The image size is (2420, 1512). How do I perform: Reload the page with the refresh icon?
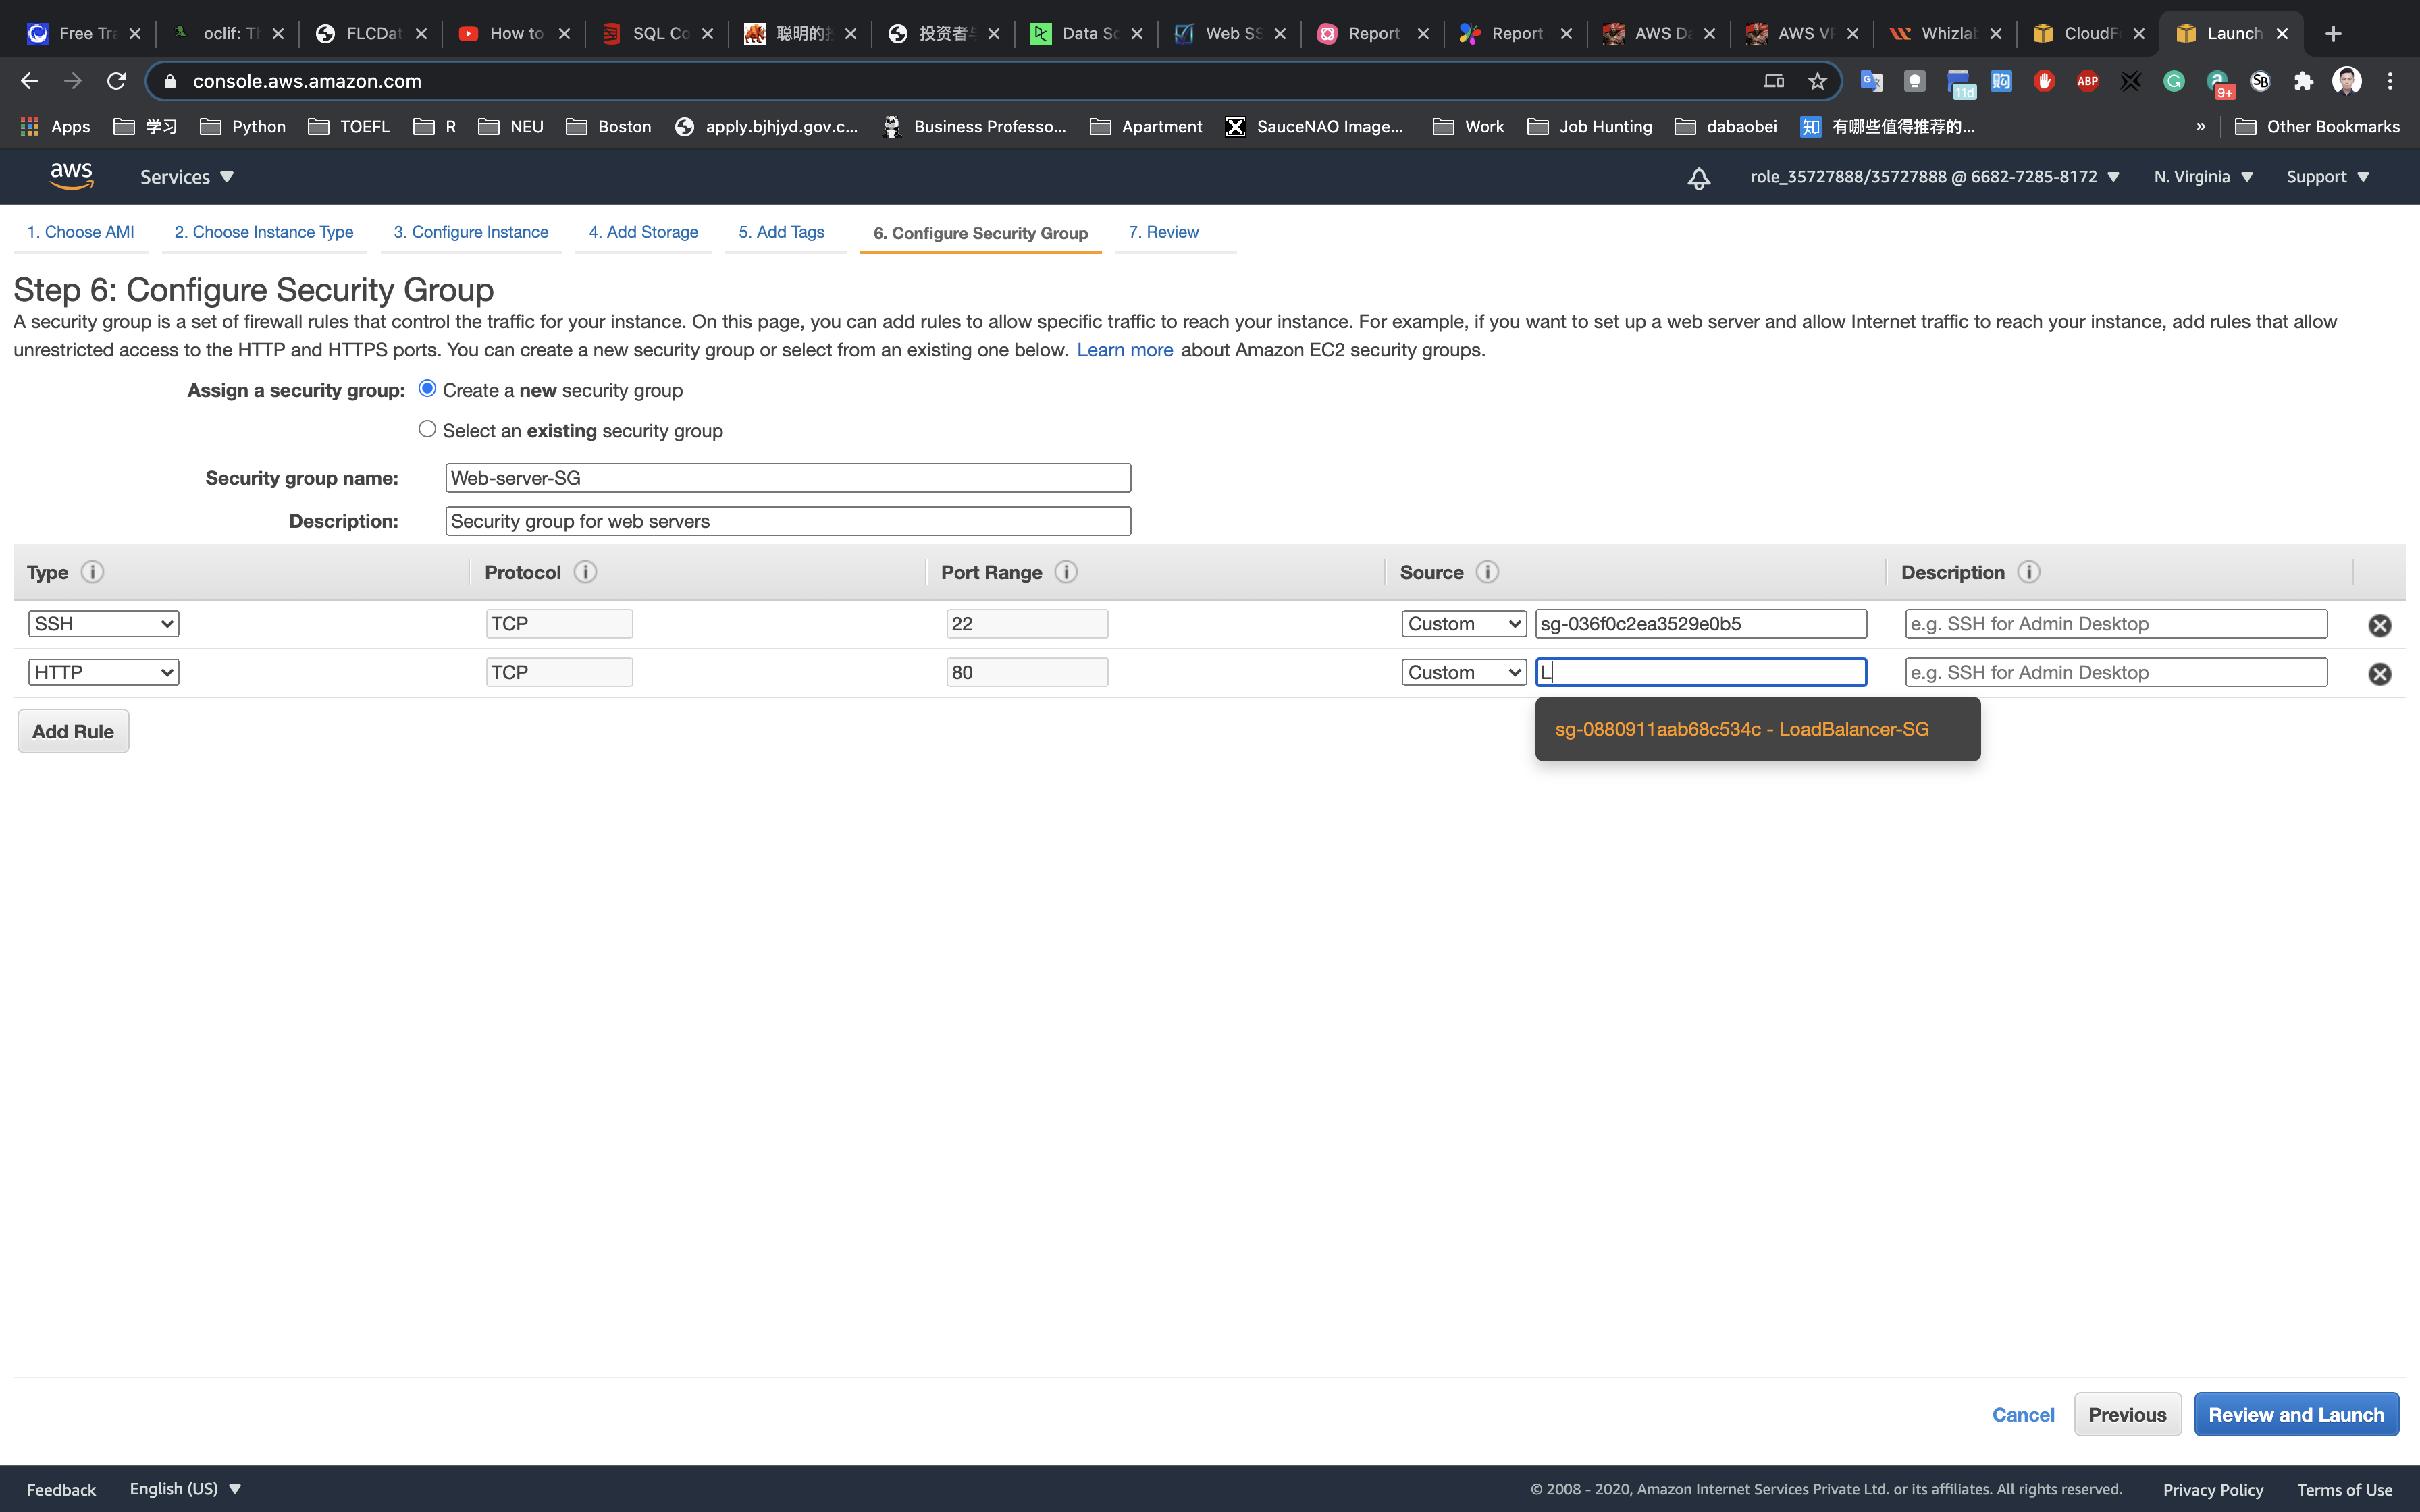coord(116,81)
